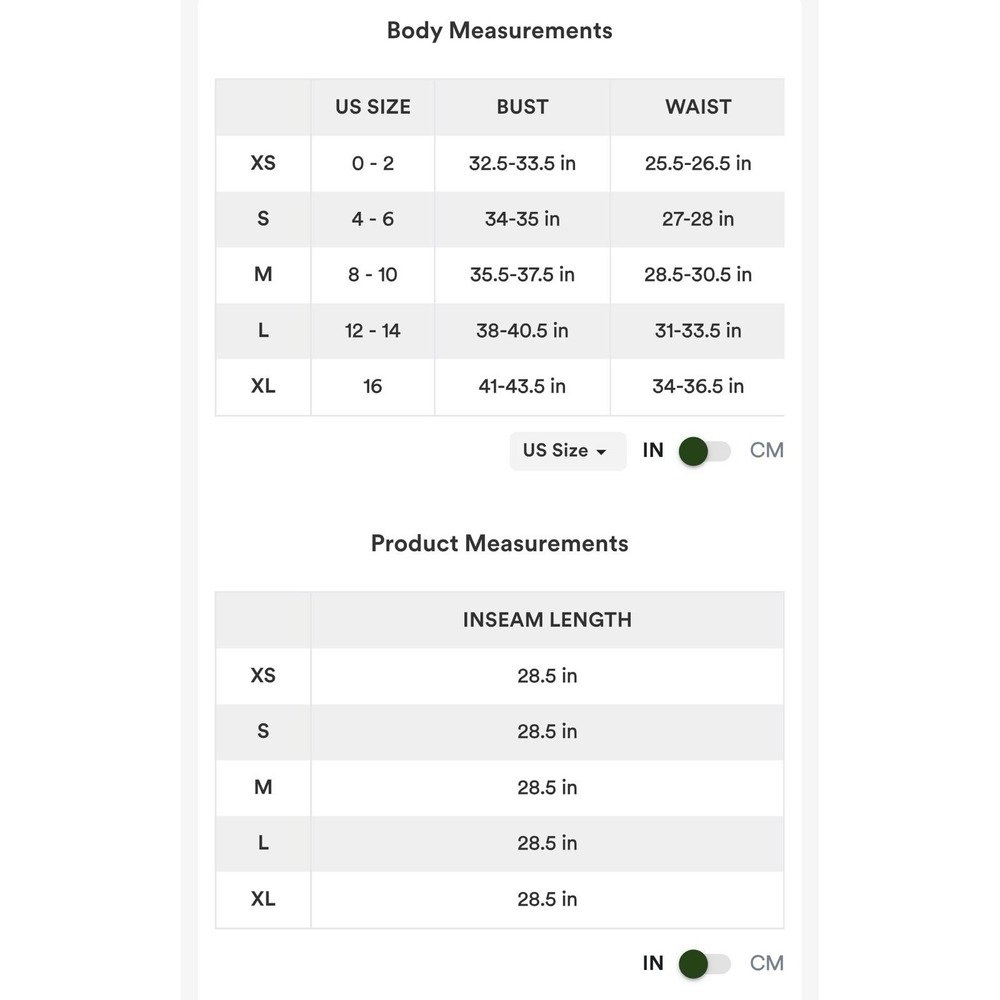The width and height of the screenshot is (1000, 1000).
Task: Click the XL inseam length 28.5 in
Action: pos(547,899)
